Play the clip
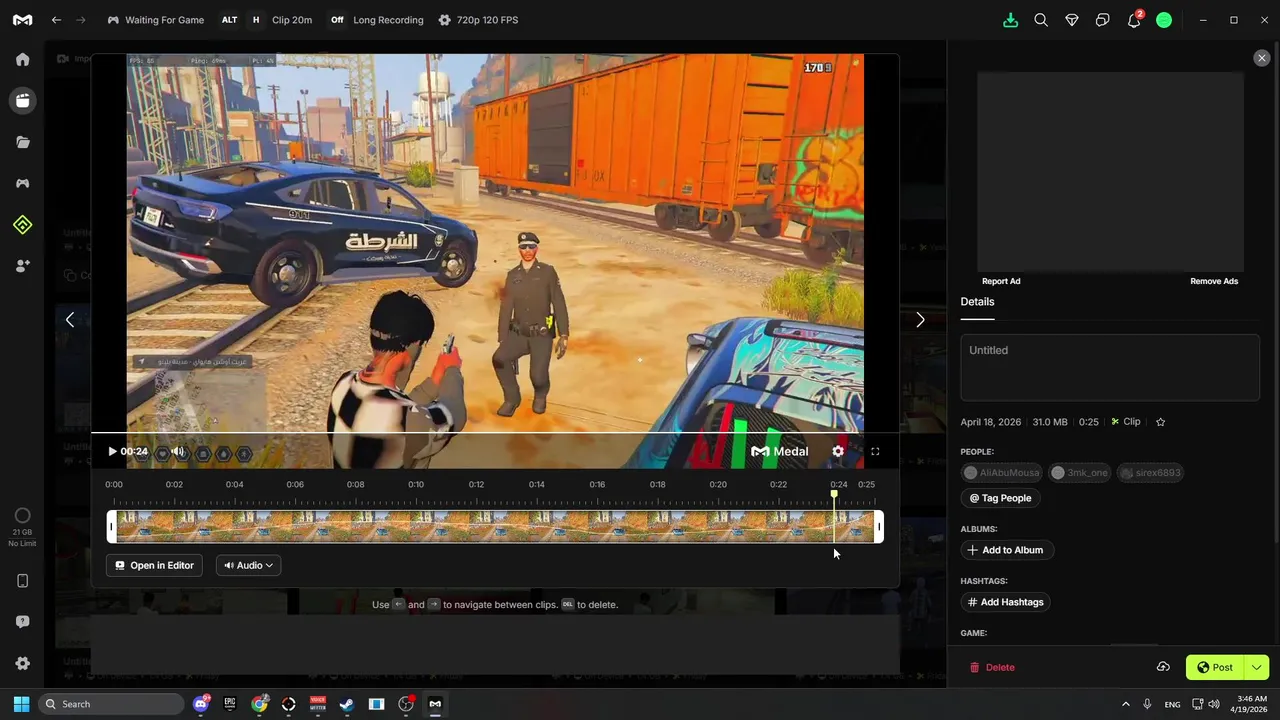This screenshot has width=1280, height=720. 112,451
